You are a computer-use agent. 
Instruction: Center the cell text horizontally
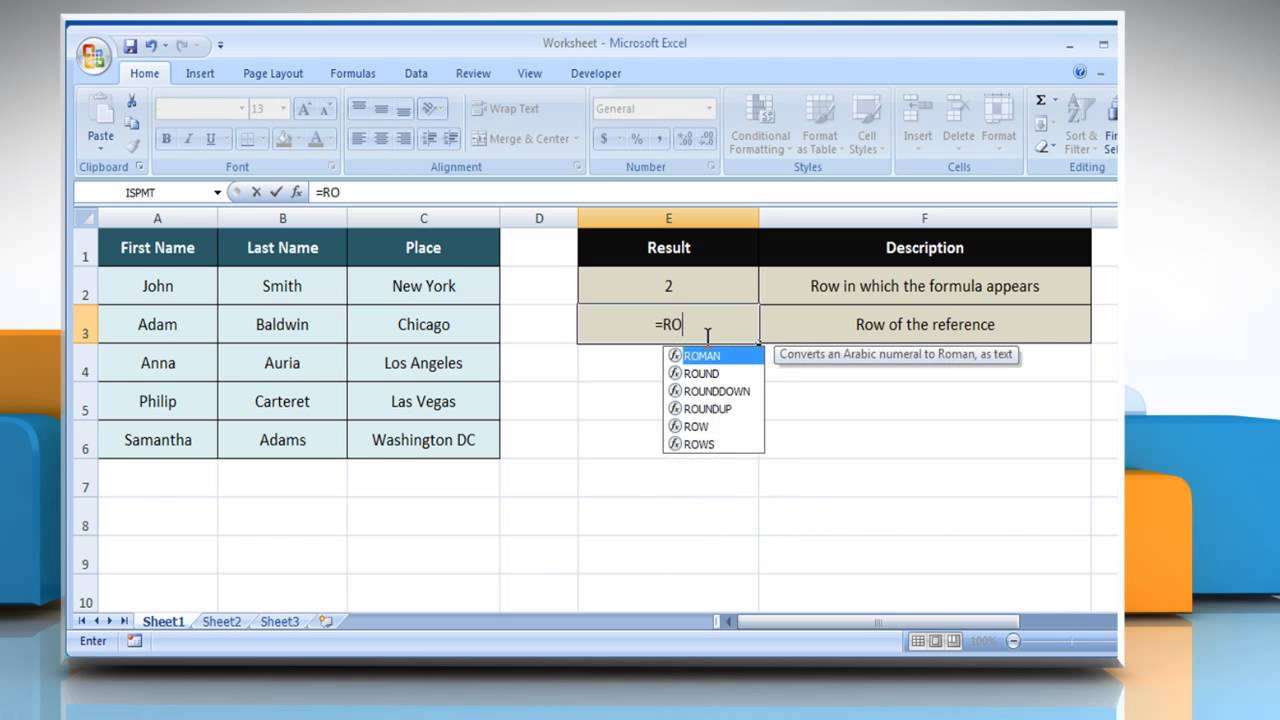tap(381, 139)
